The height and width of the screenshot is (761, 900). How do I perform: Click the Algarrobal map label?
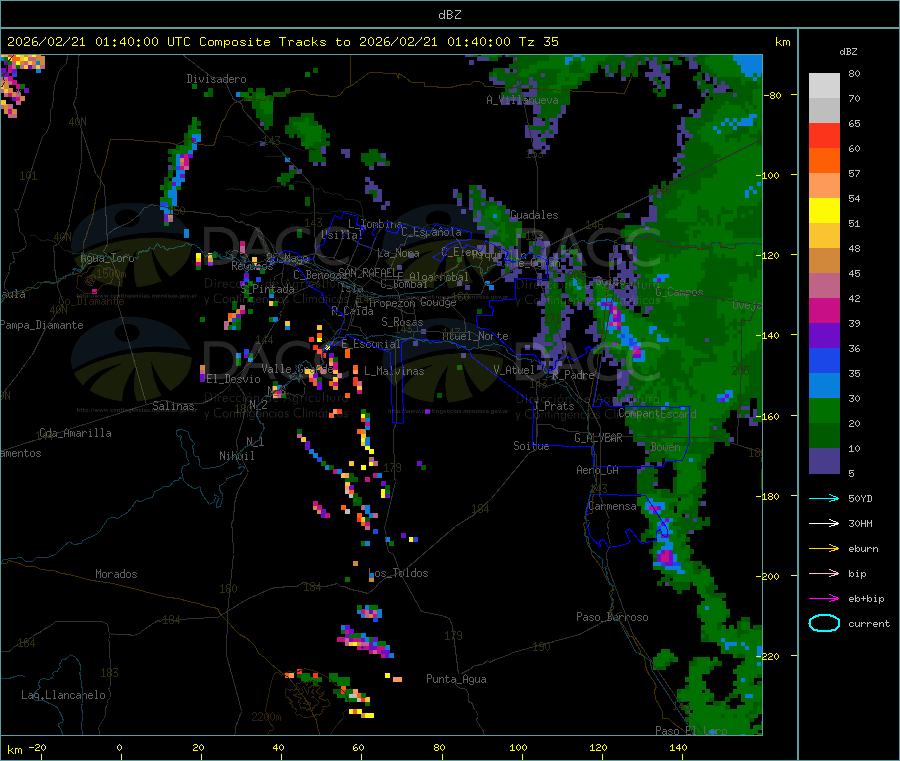click(439, 278)
